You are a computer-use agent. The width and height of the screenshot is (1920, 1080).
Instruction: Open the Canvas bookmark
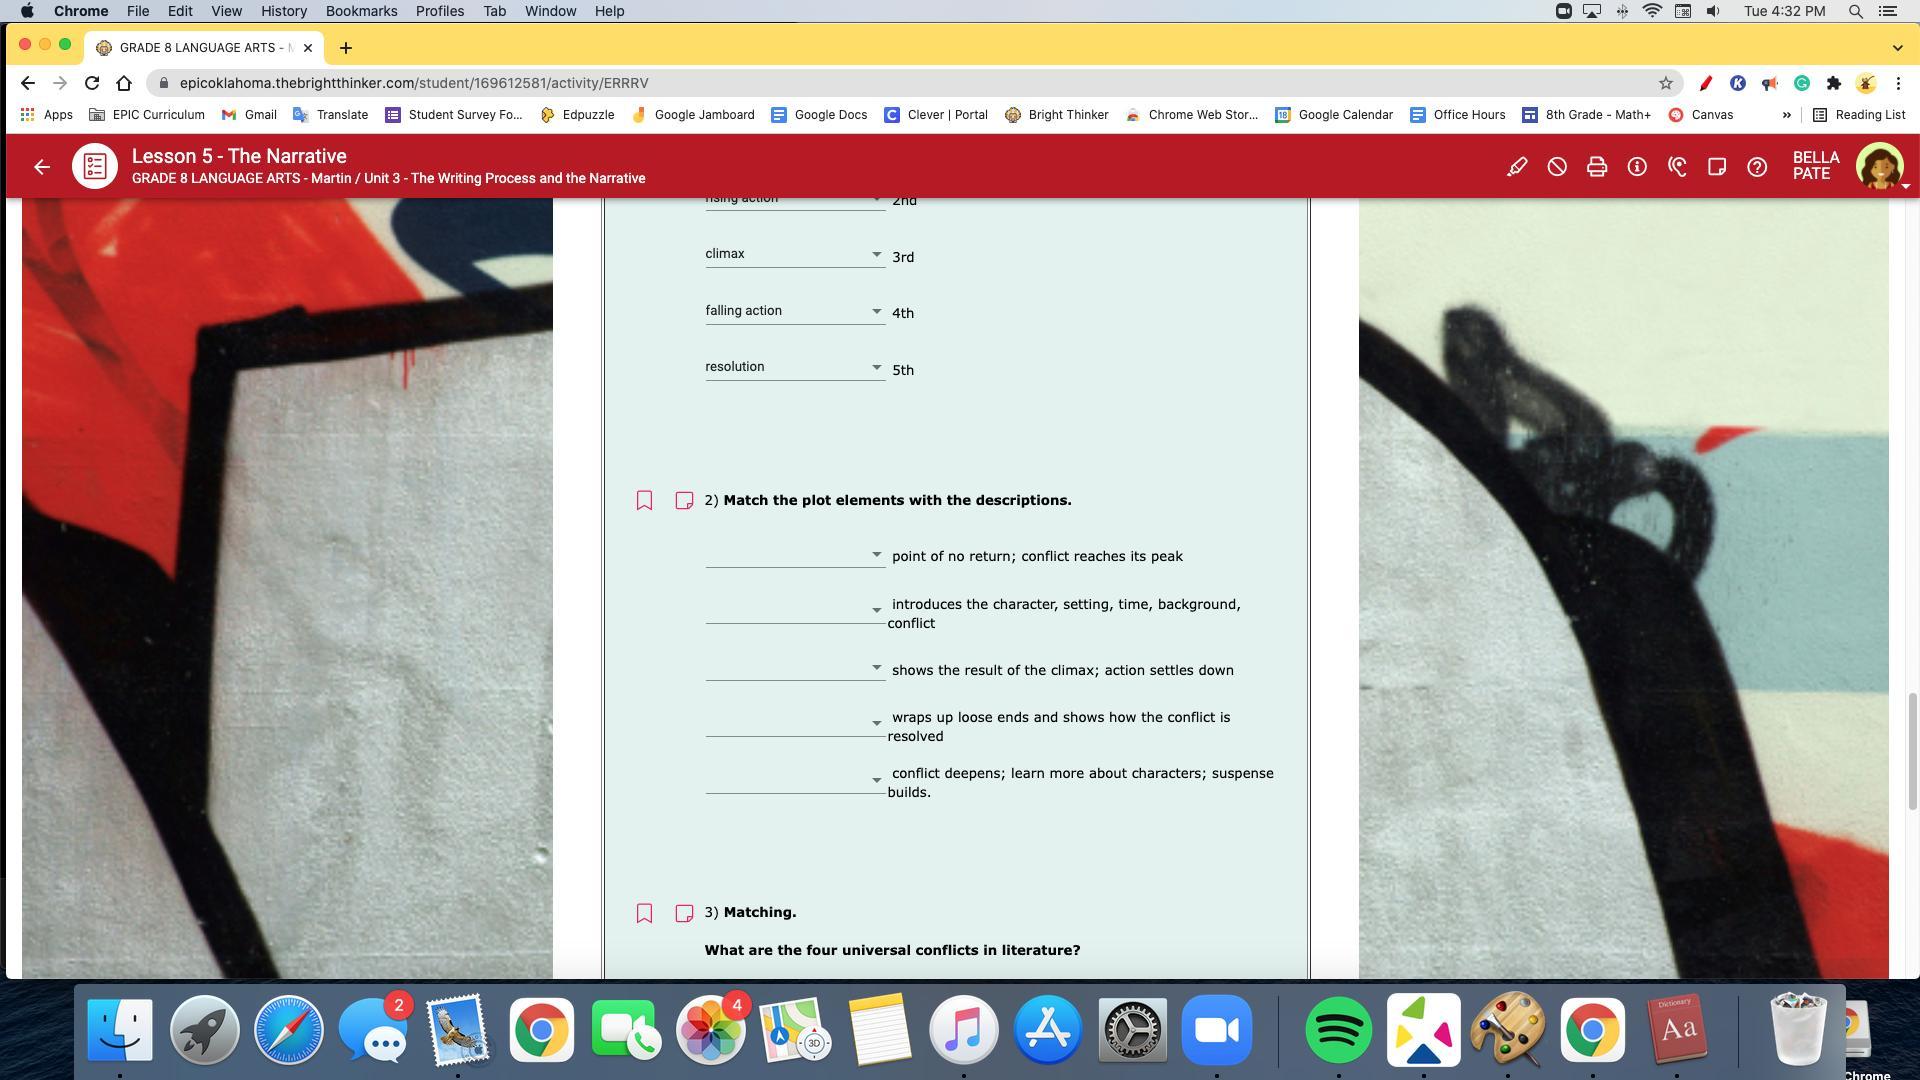pos(1700,115)
